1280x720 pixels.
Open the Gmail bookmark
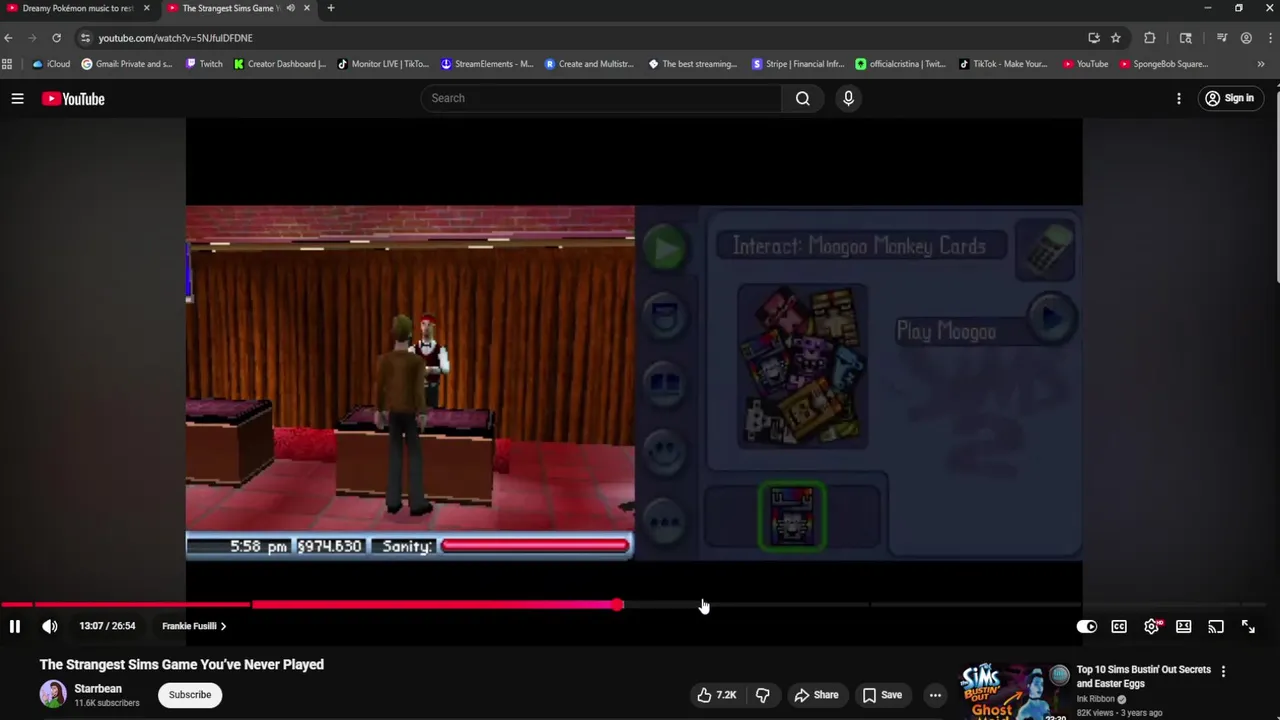pyautogui.click(x=127, y=64)
